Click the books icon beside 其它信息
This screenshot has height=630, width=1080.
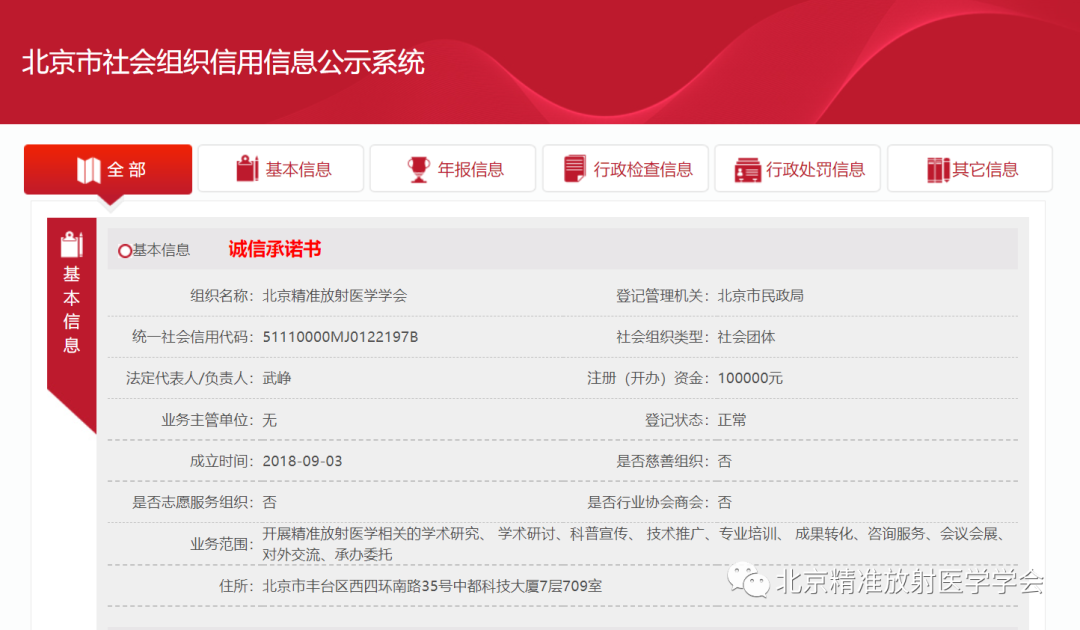pyautogui.click(x=937, y=169)
